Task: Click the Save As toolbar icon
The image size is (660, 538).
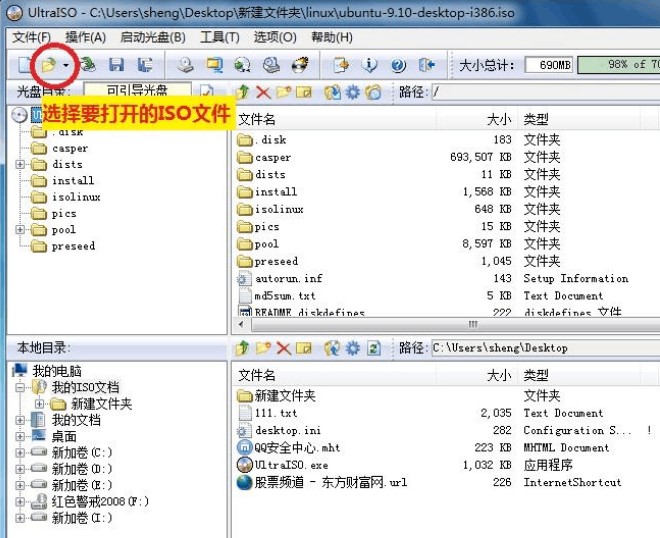Action: [x=145, y=65]
